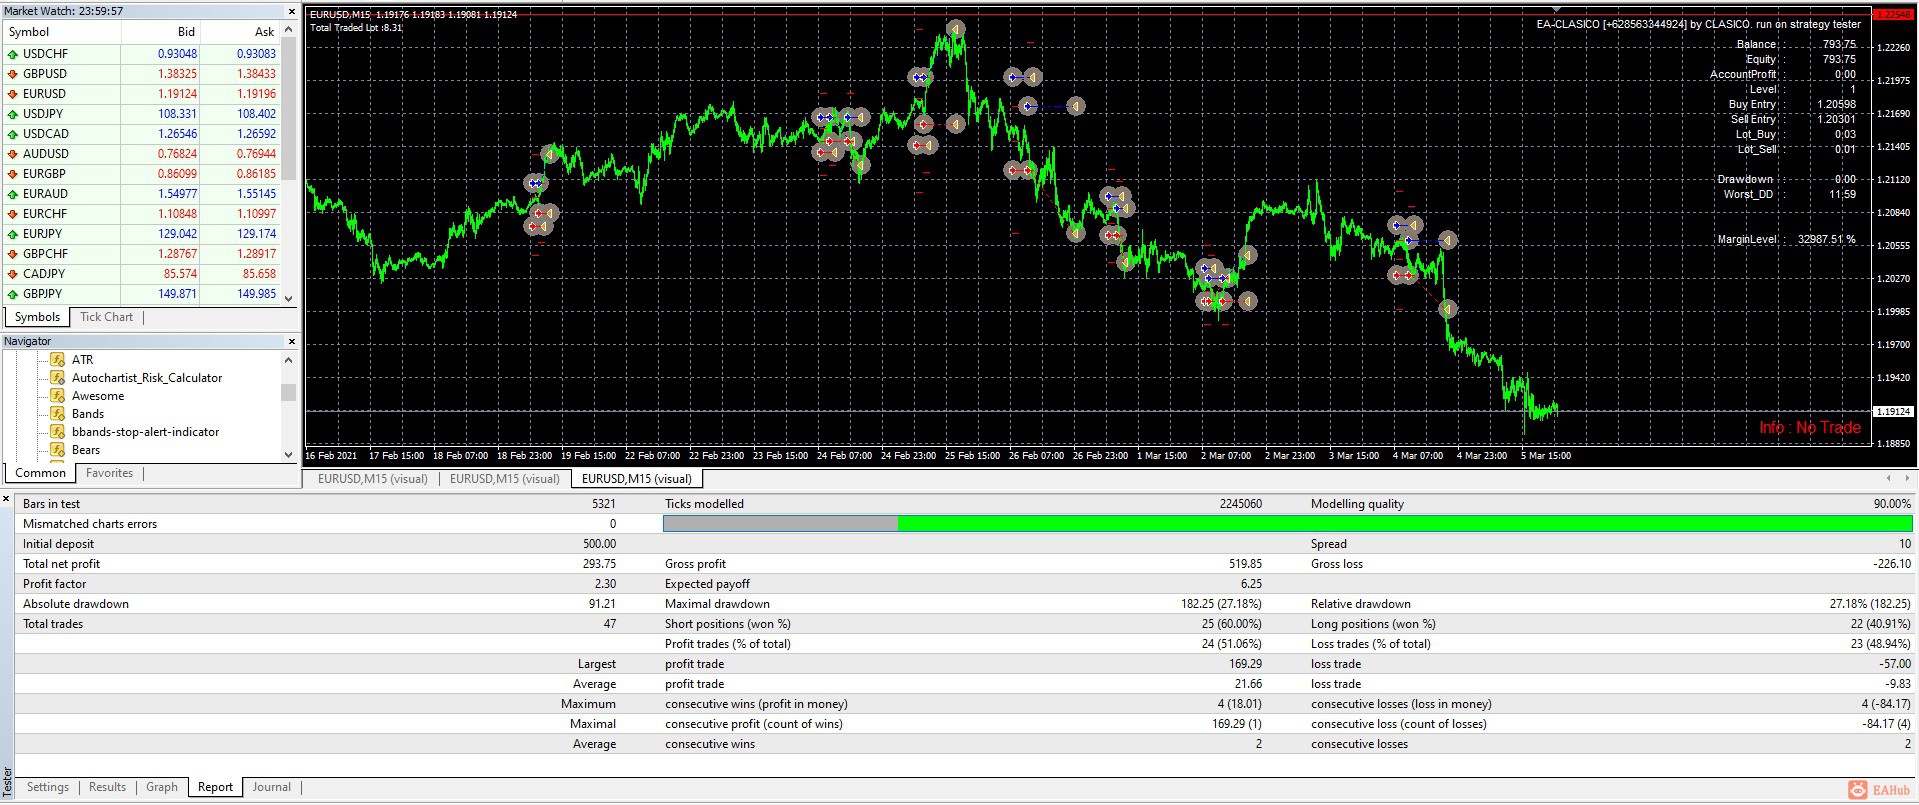Click the ATR indicator icon in Navigator
Viewport: 1919px width, 805px height.
[x=58, y=360]
